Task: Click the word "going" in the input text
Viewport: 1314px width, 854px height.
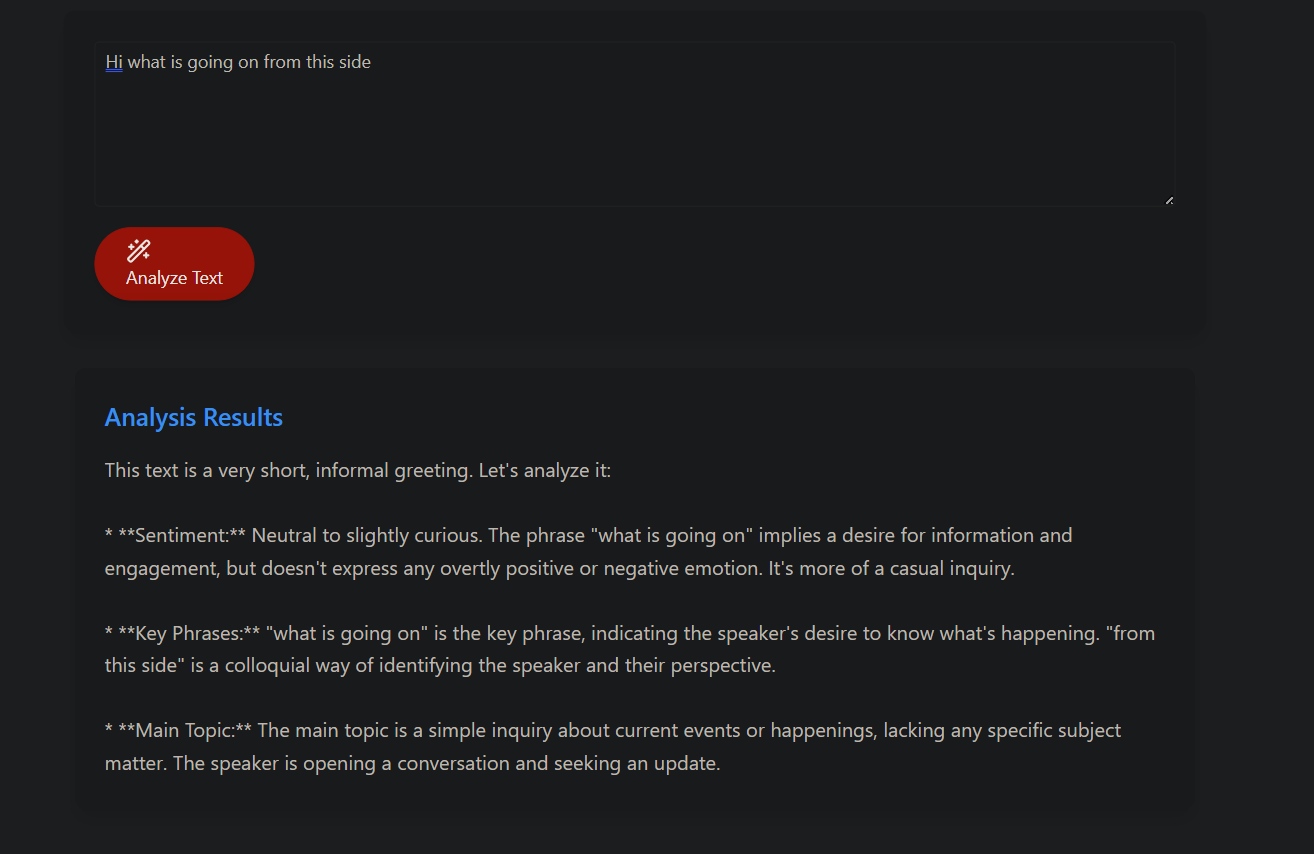Action: pos(210,63)
